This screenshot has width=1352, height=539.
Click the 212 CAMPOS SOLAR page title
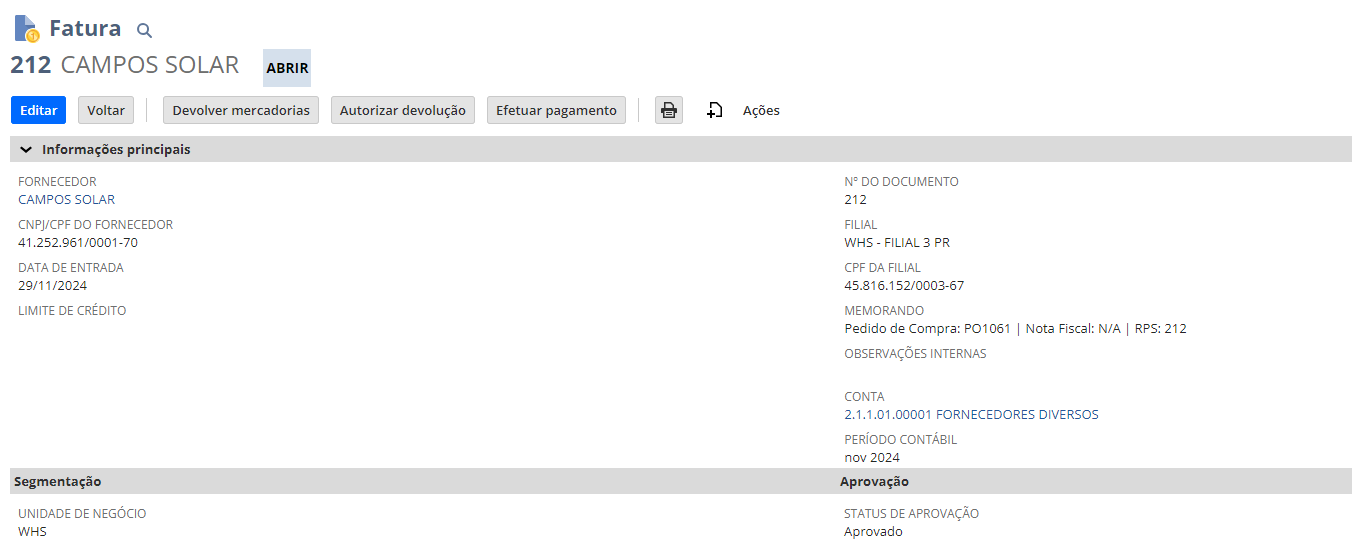(125, 66)
